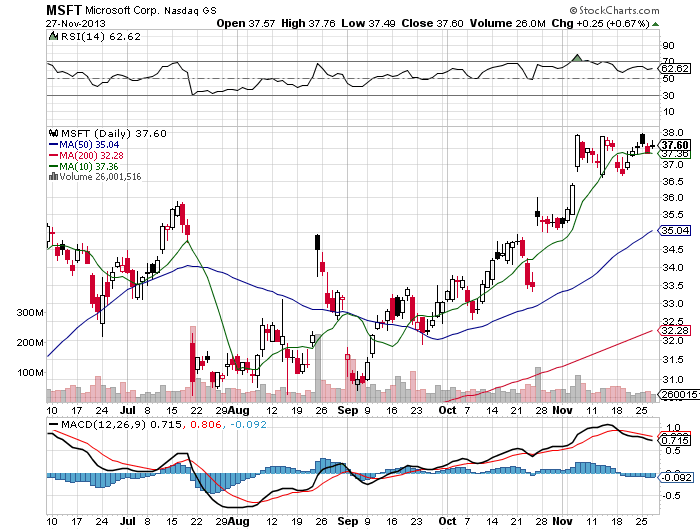Click the Close 37.60 value in the header
The width and height of the screenshot is (700, 530).
click(x=432, y=23)
